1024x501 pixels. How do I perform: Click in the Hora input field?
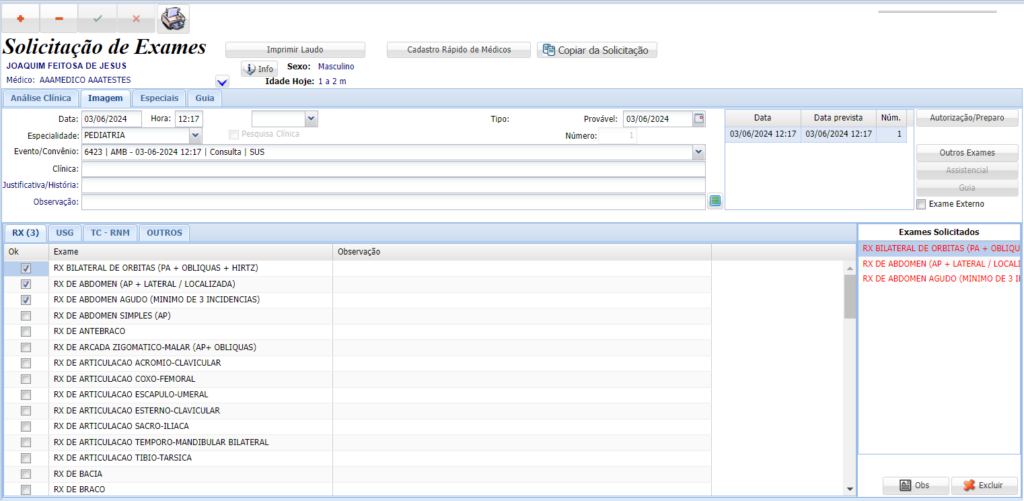pyautogui.click(x=189, y=119)
